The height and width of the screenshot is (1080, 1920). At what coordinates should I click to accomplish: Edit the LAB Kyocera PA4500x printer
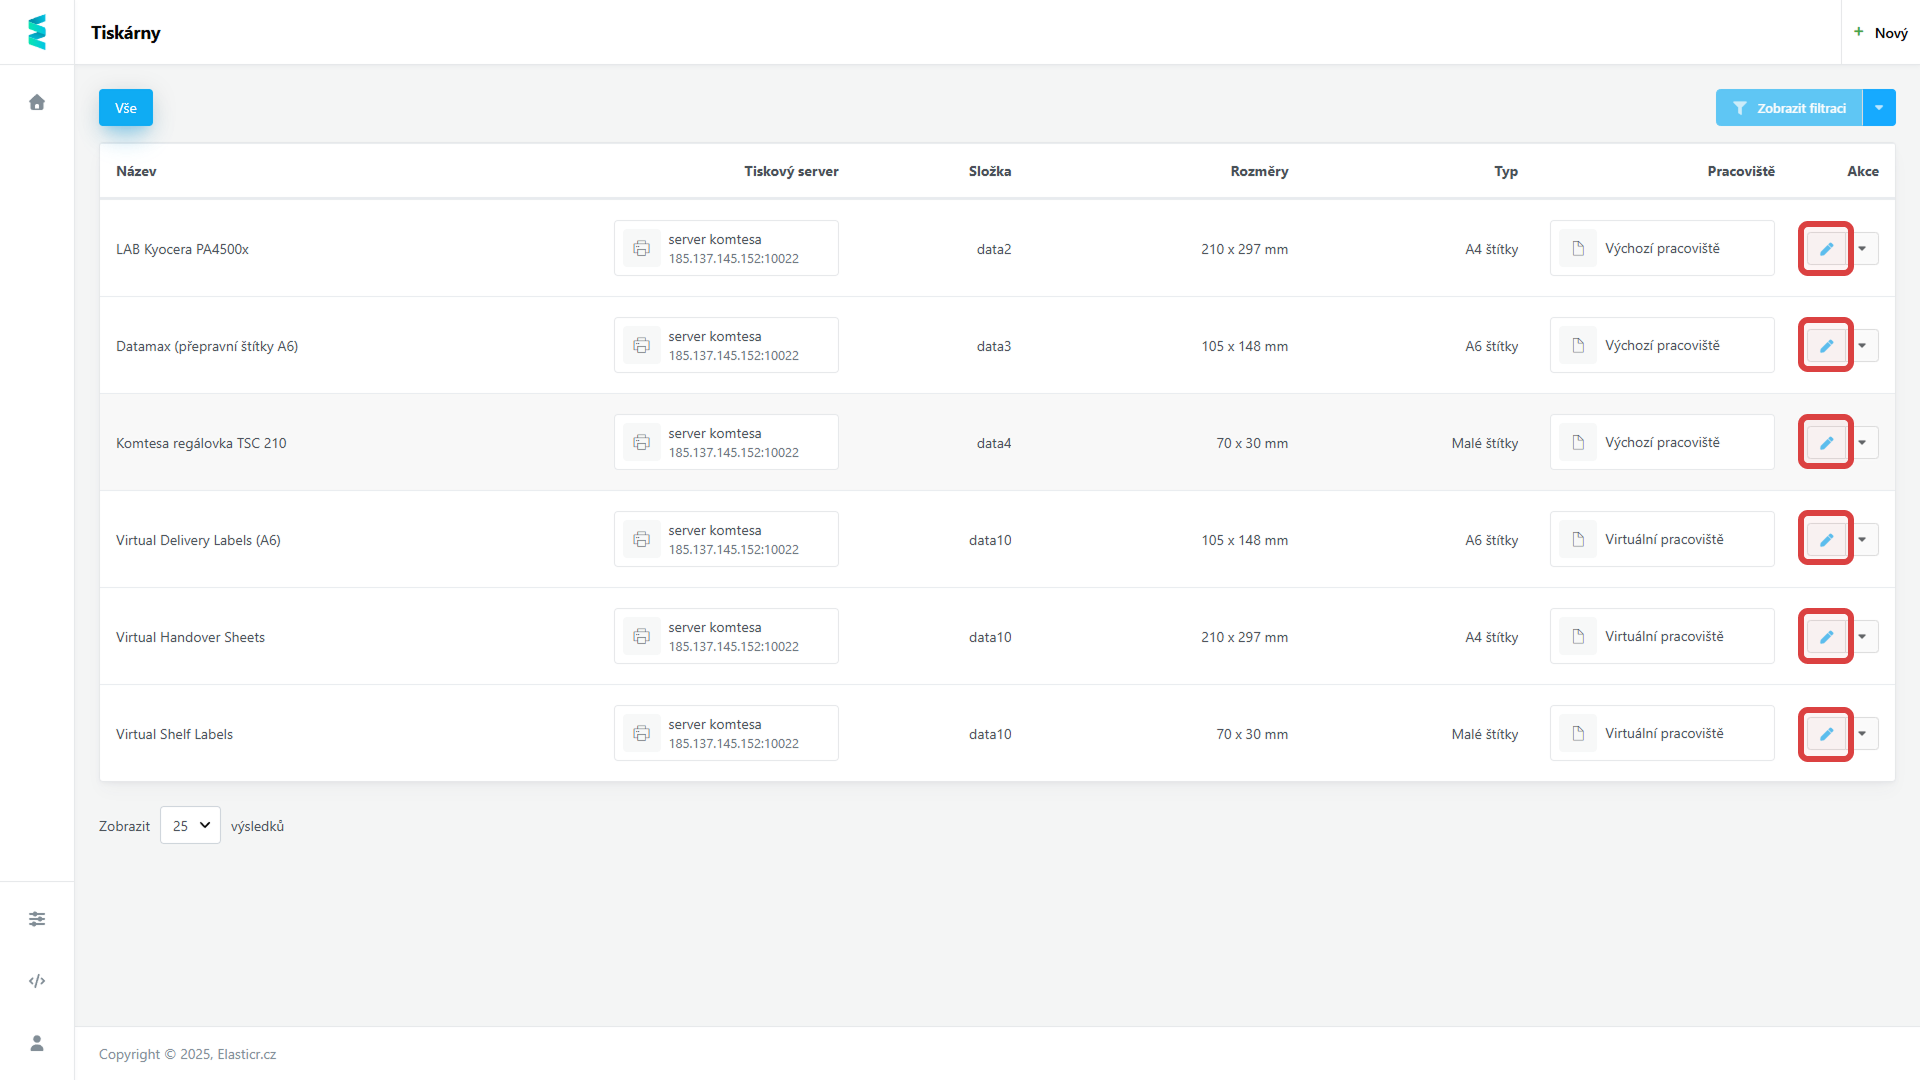pyautogui.click(x=1826, y=249)
